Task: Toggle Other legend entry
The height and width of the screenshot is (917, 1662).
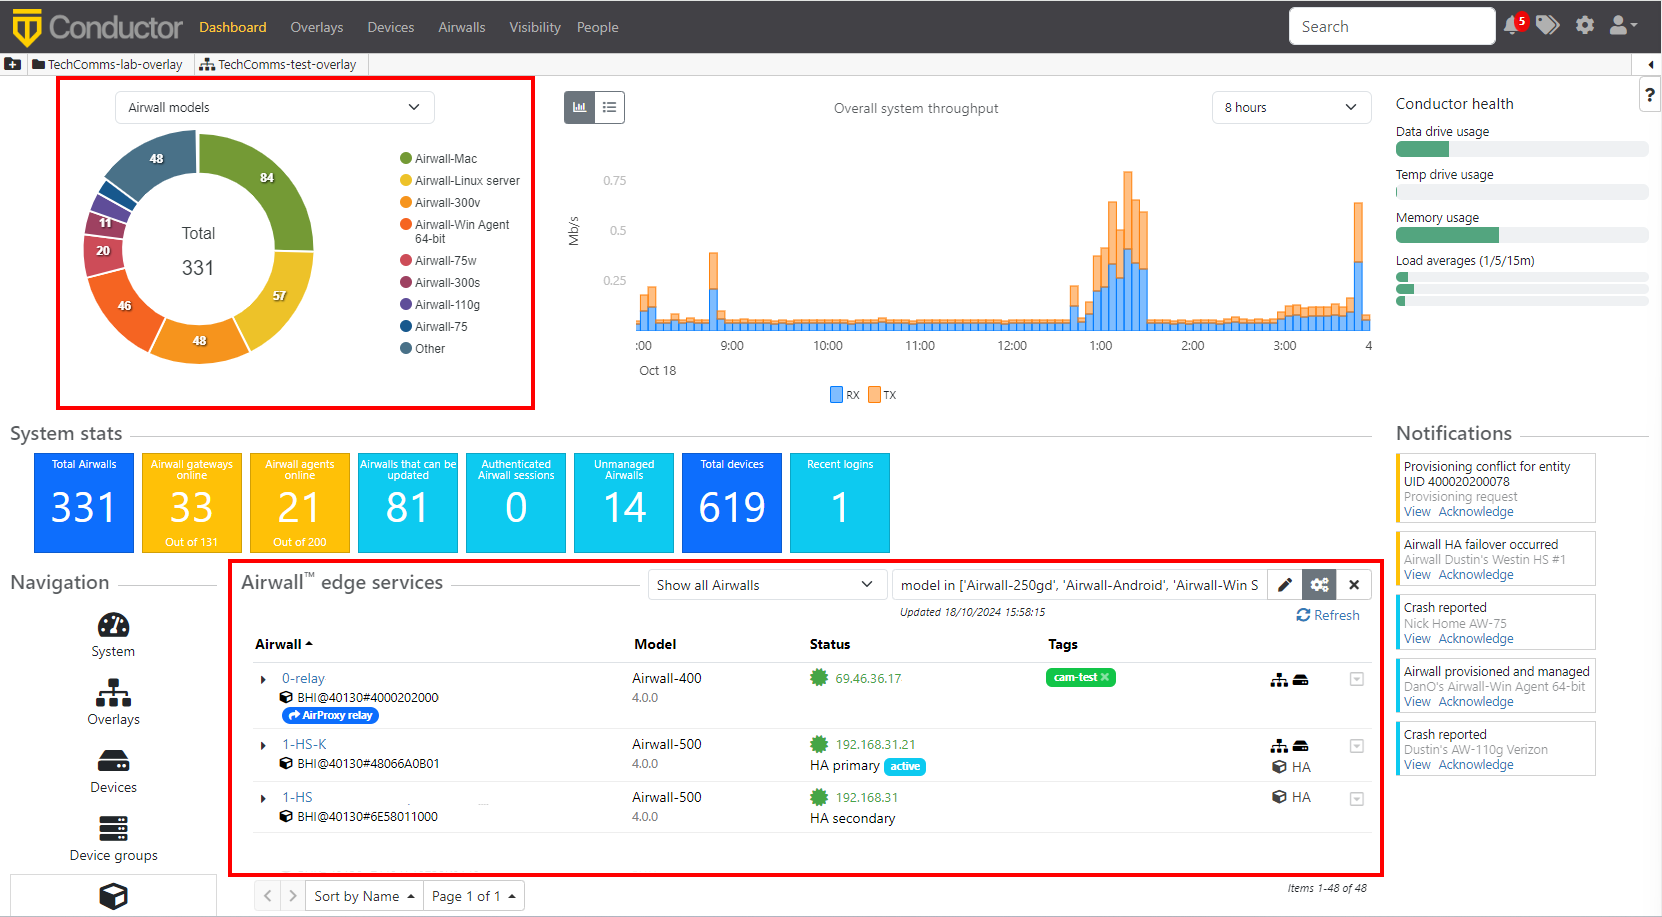Action: coord(422,348)
